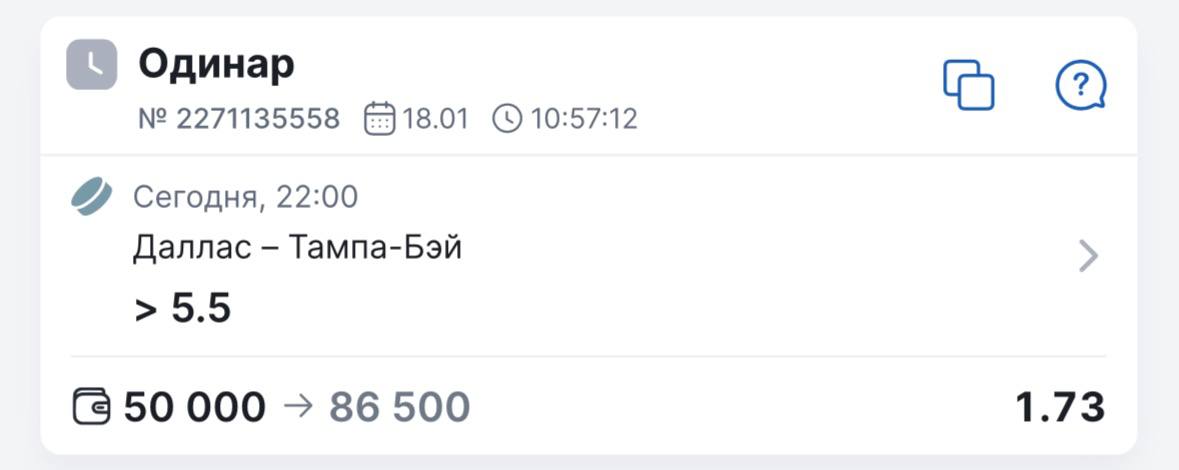
Task: Expand match details with the right chevron
Action: coord(1088,257)
